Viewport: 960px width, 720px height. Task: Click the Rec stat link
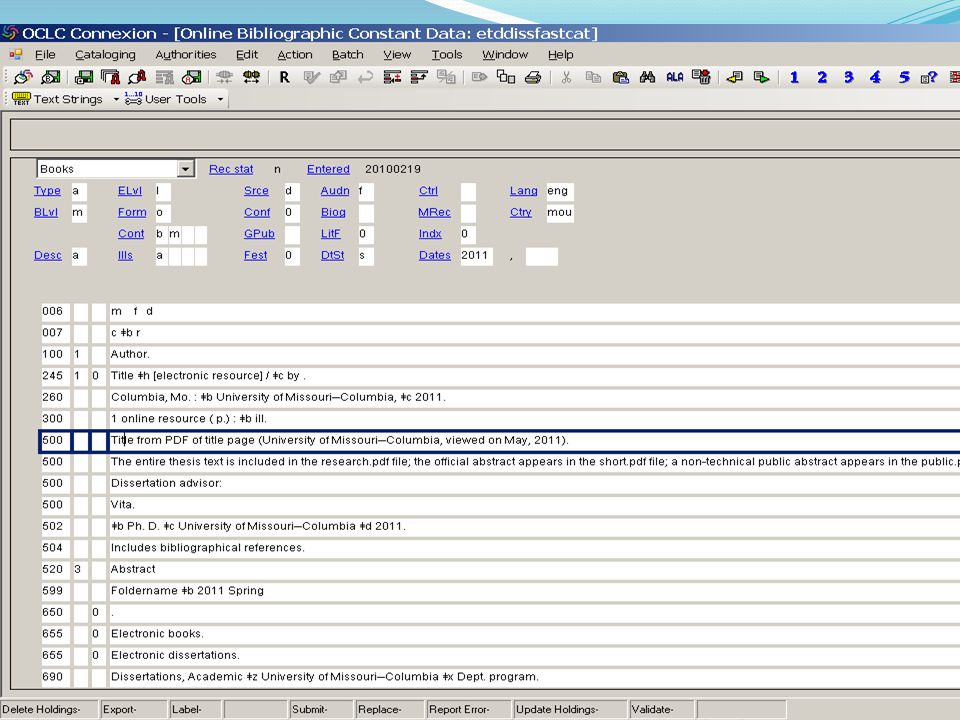coord(231,169)
